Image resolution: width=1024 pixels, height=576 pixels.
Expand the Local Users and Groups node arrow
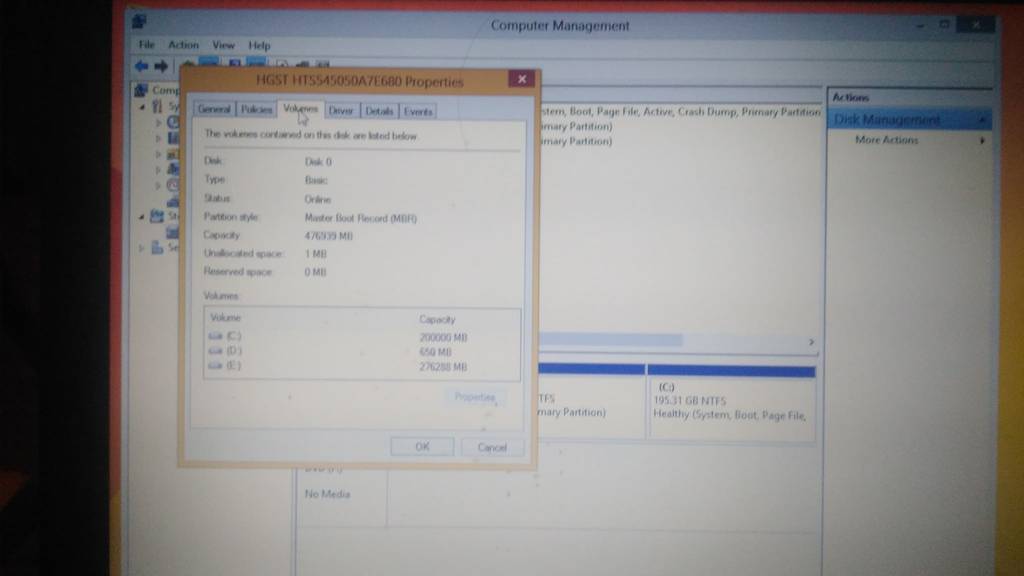158,170
